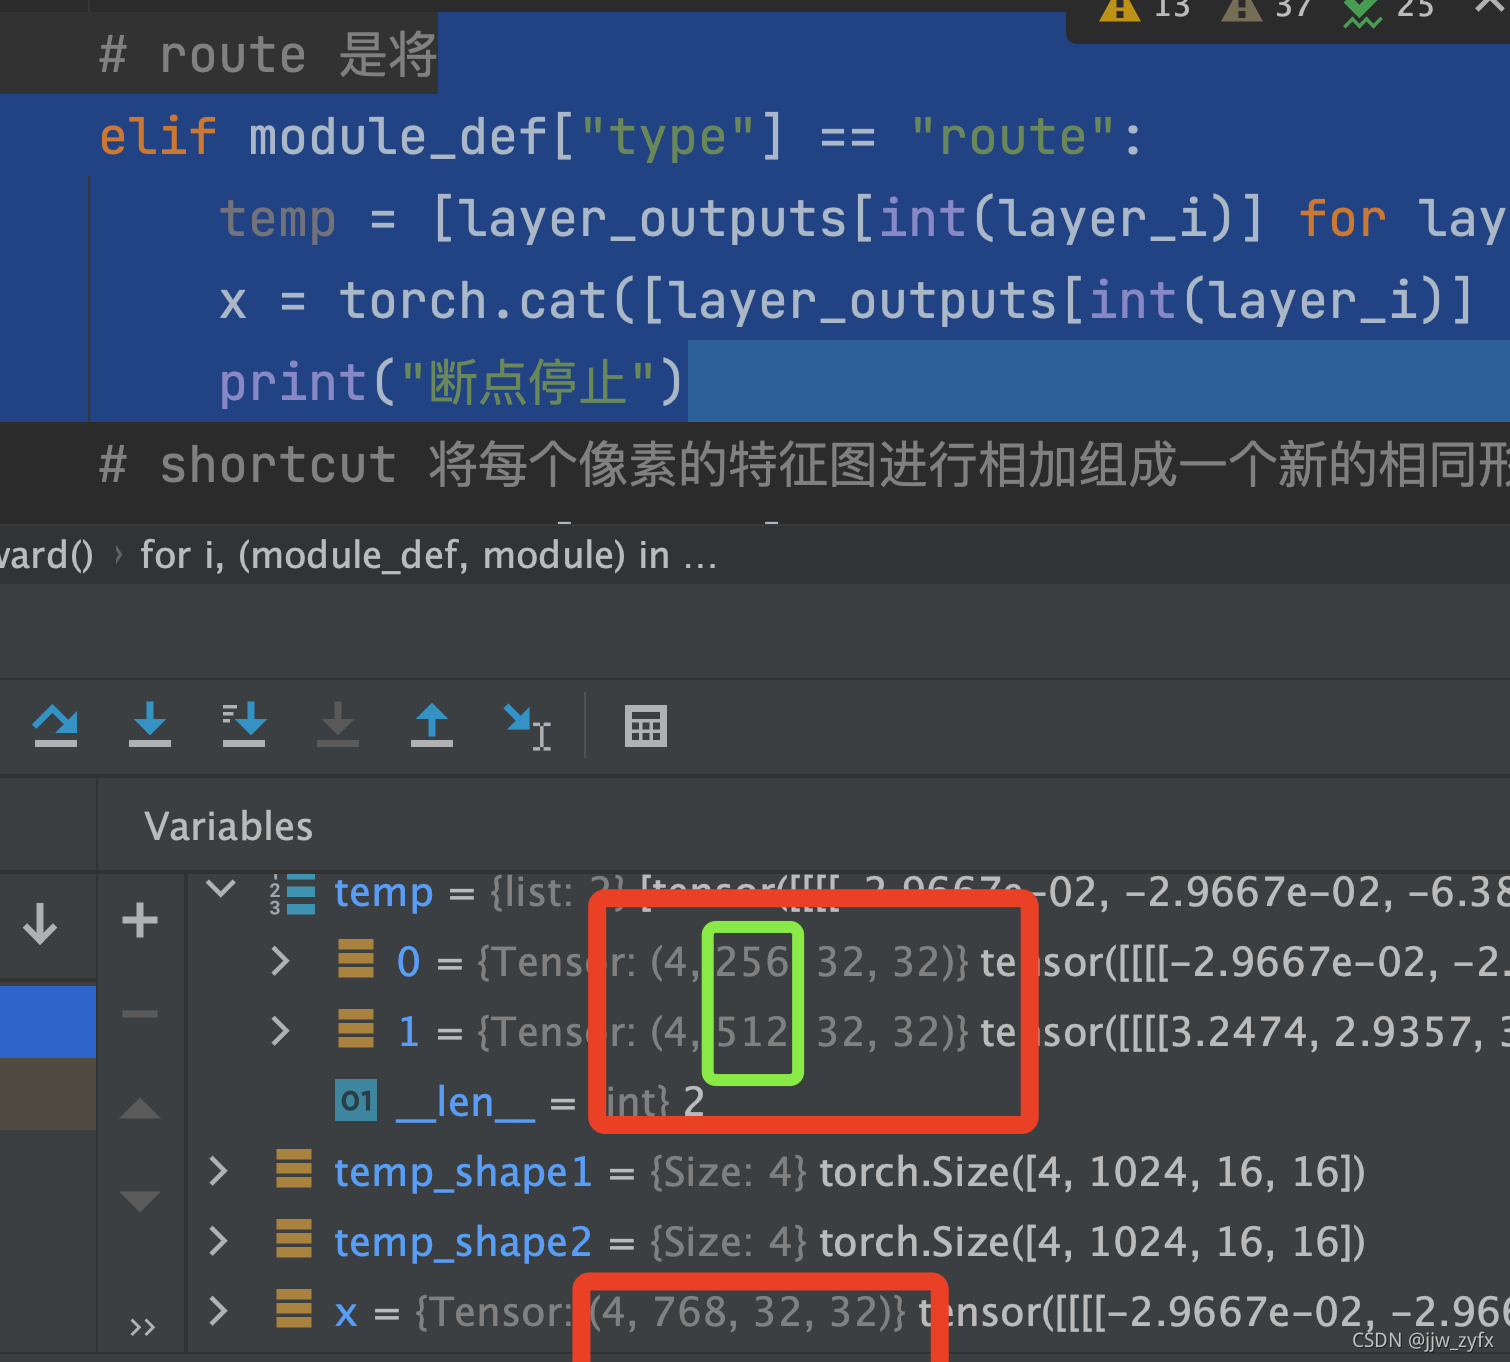Click the # route comment line
The height and width of the screenshot is (1362, 1510).
268,54
